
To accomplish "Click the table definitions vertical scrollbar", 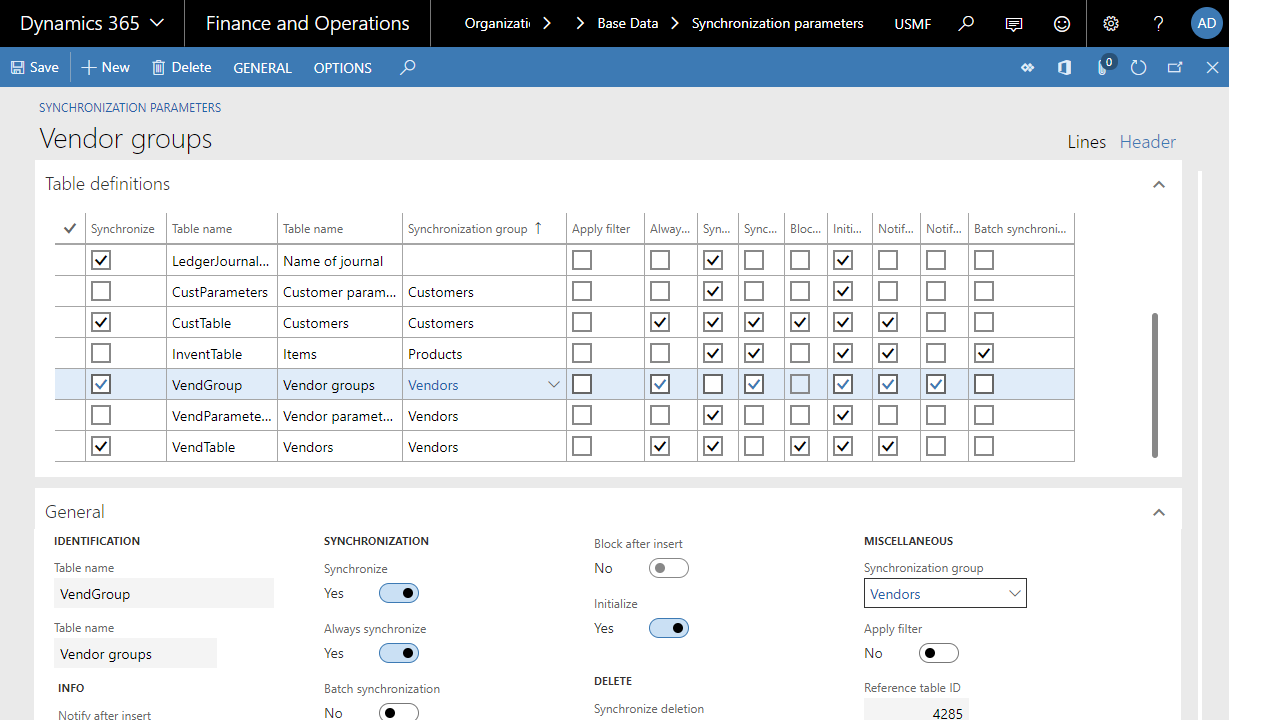I will point(1155,385).
